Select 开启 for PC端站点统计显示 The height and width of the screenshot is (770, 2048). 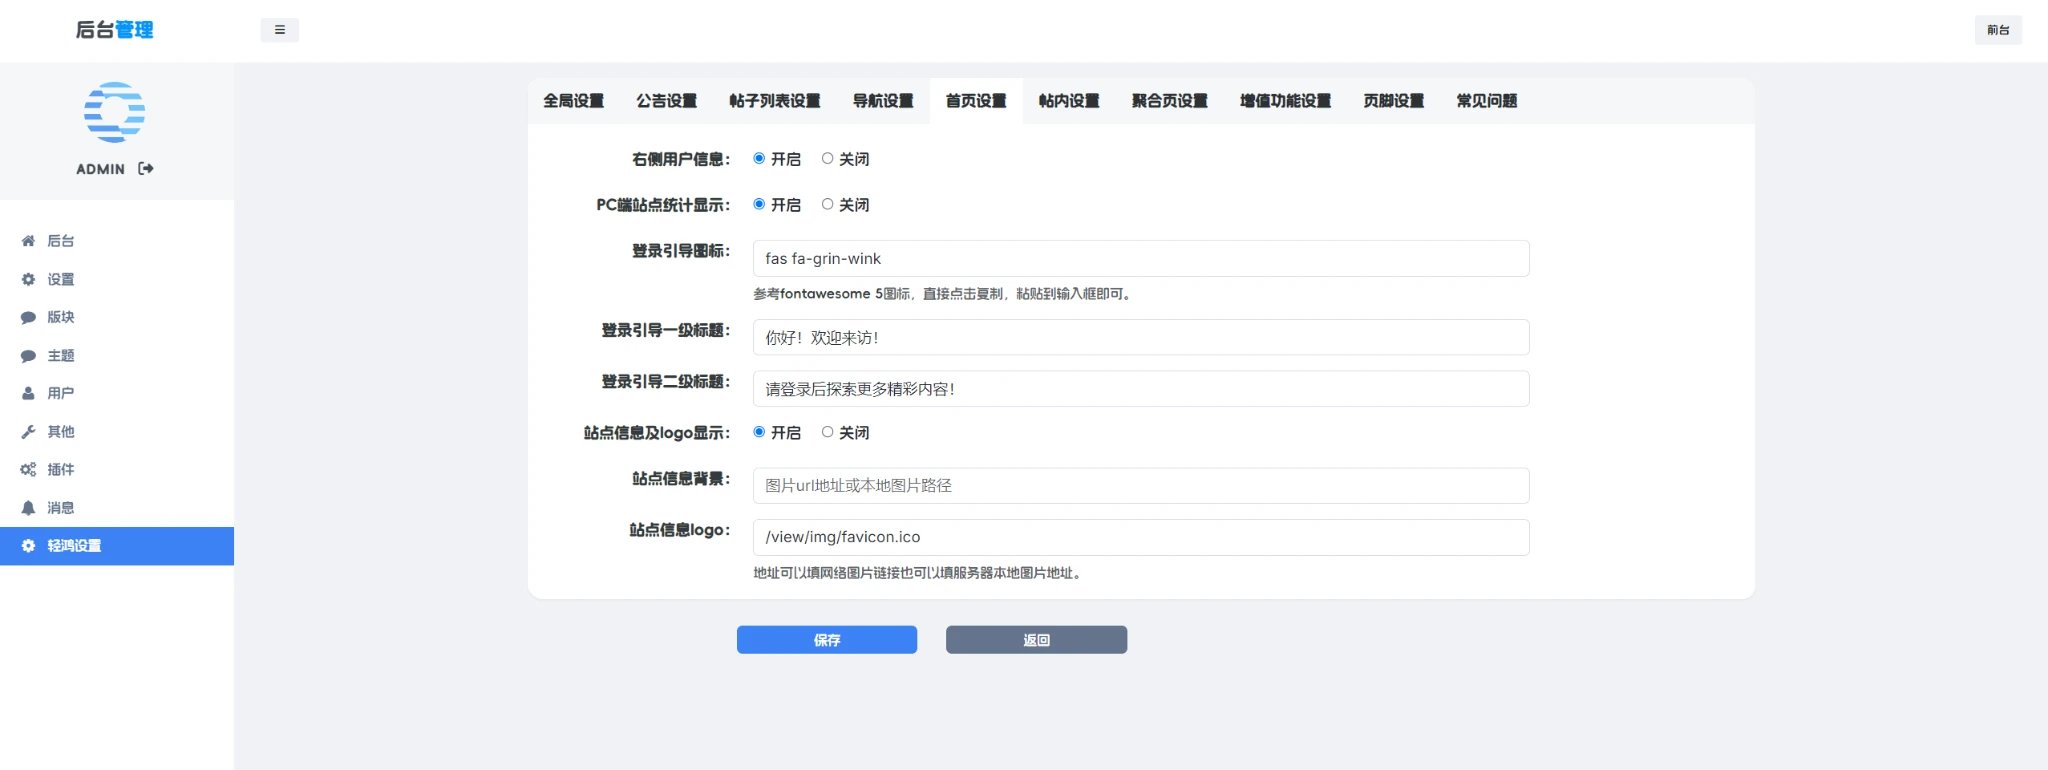pos(759,204)
